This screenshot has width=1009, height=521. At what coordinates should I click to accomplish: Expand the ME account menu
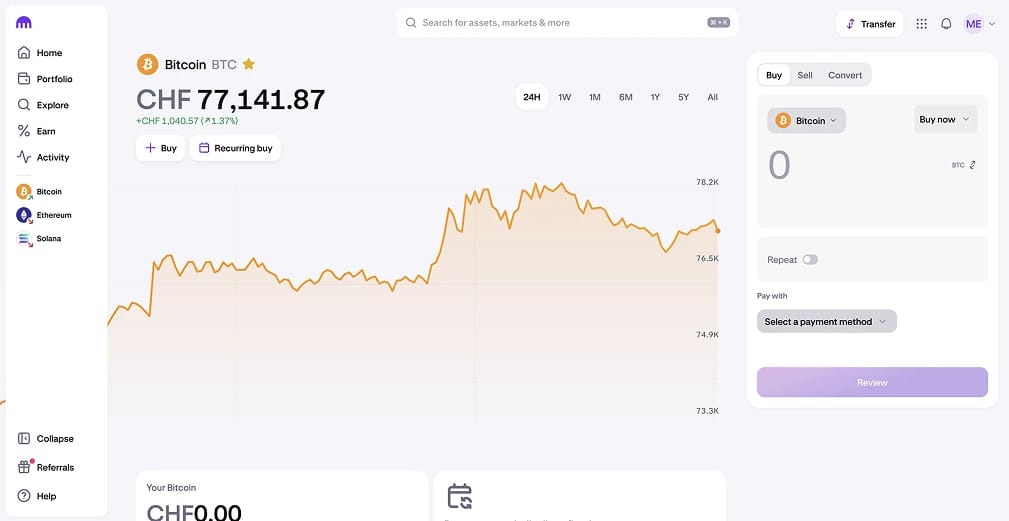[979, 24]
